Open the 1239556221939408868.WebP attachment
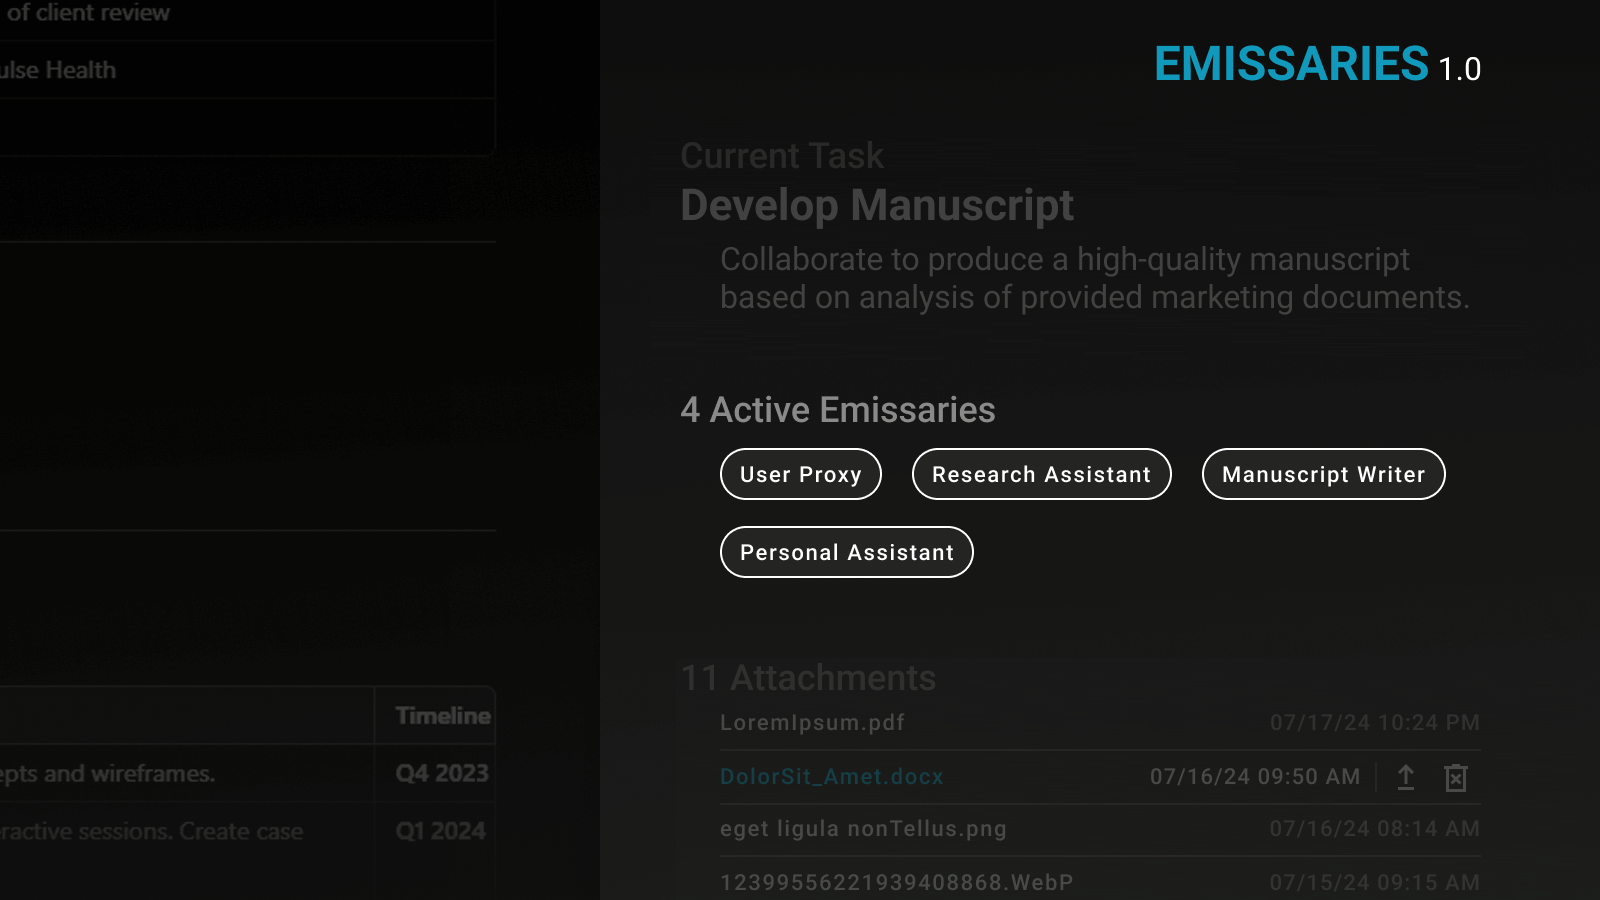 point(896,882)
